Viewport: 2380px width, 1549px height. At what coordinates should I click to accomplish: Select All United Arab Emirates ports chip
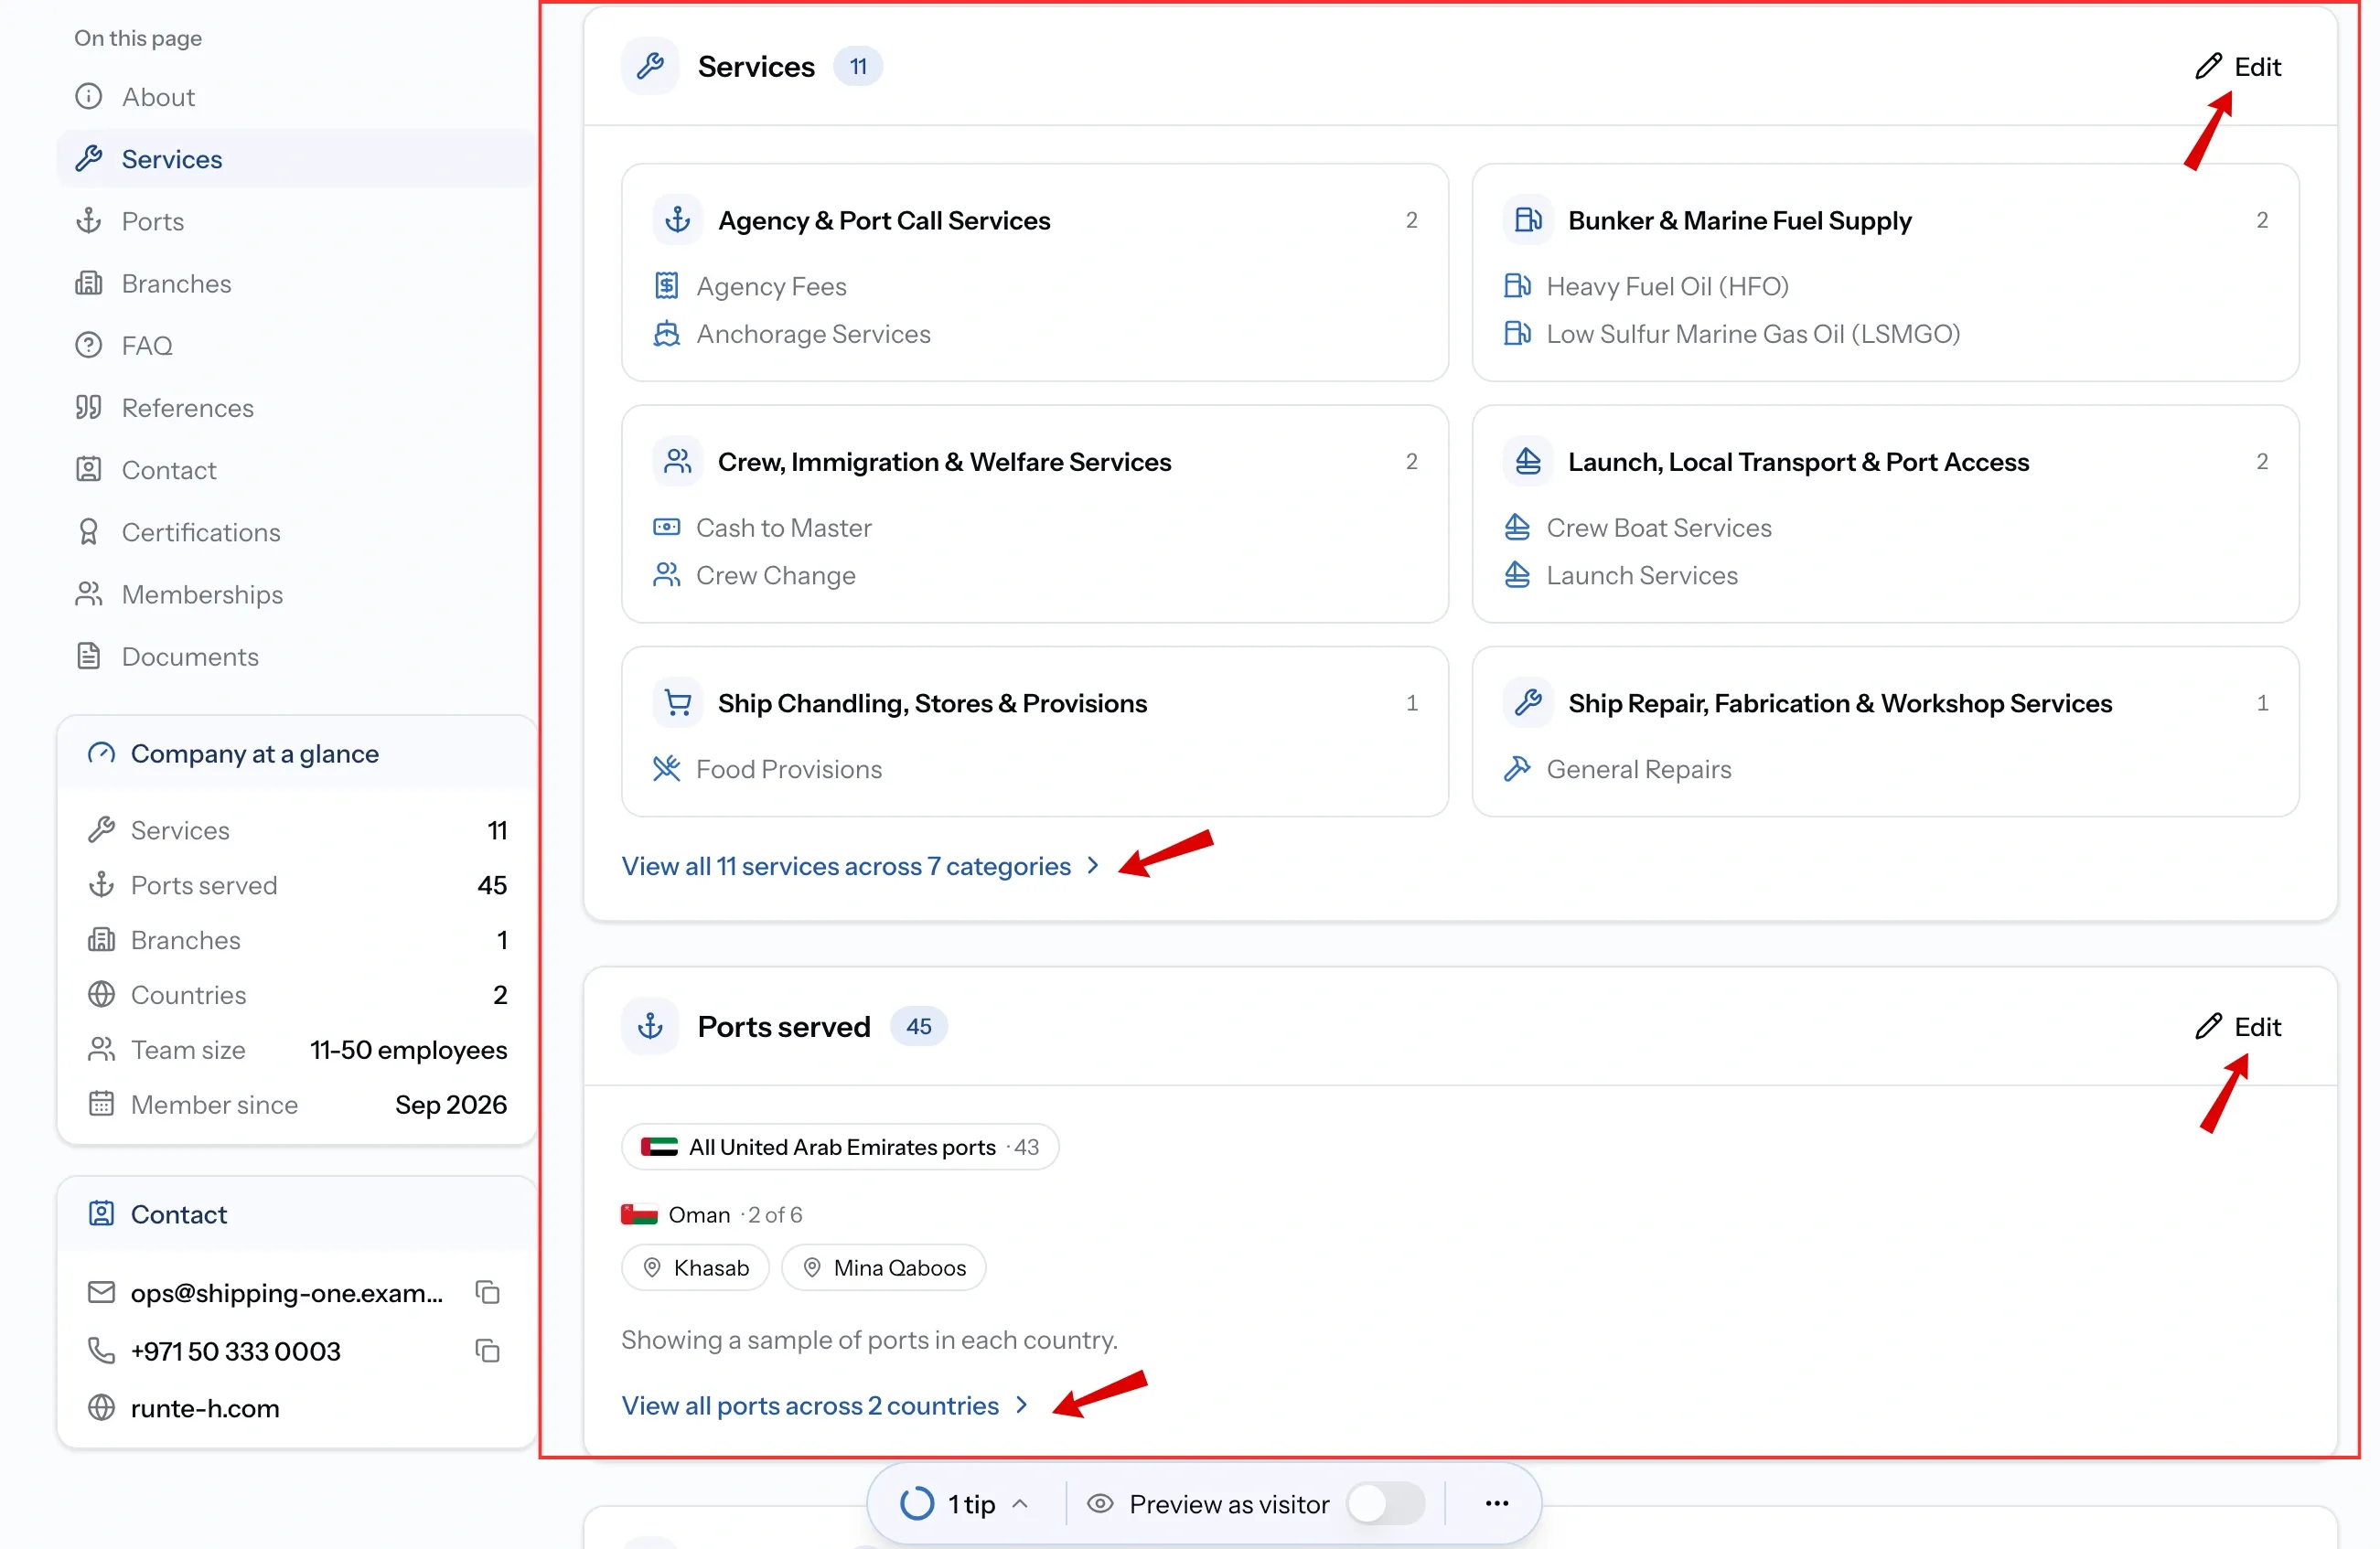[x=840, y=1147]
